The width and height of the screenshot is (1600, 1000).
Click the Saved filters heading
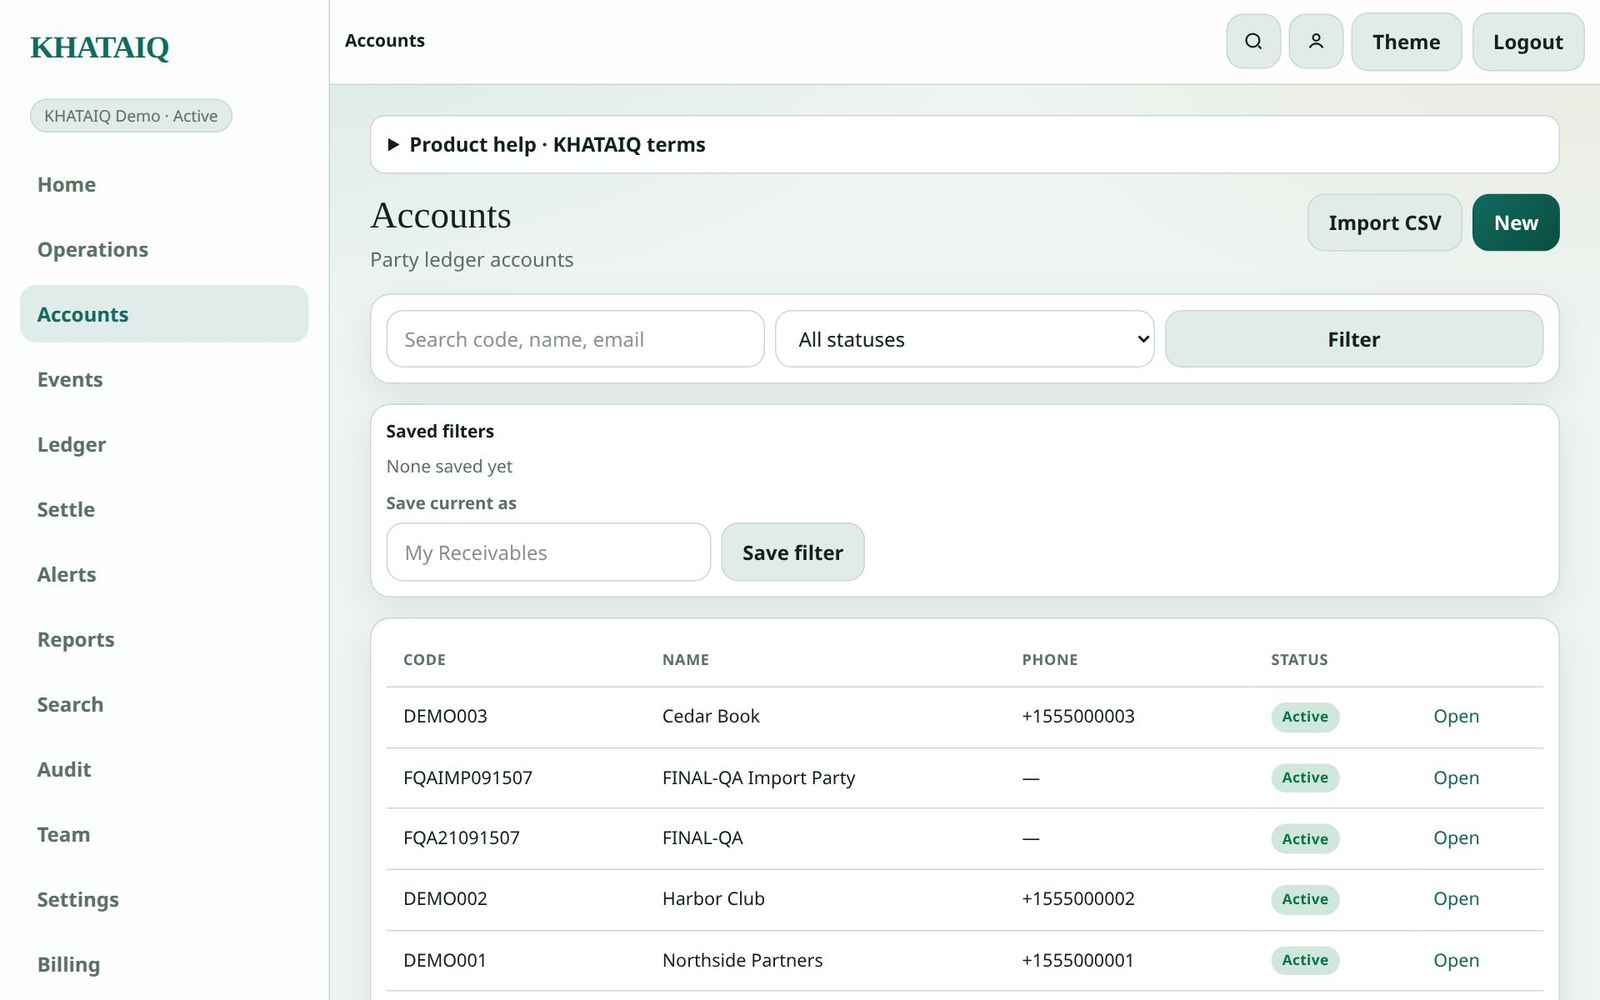pos(440,431)
